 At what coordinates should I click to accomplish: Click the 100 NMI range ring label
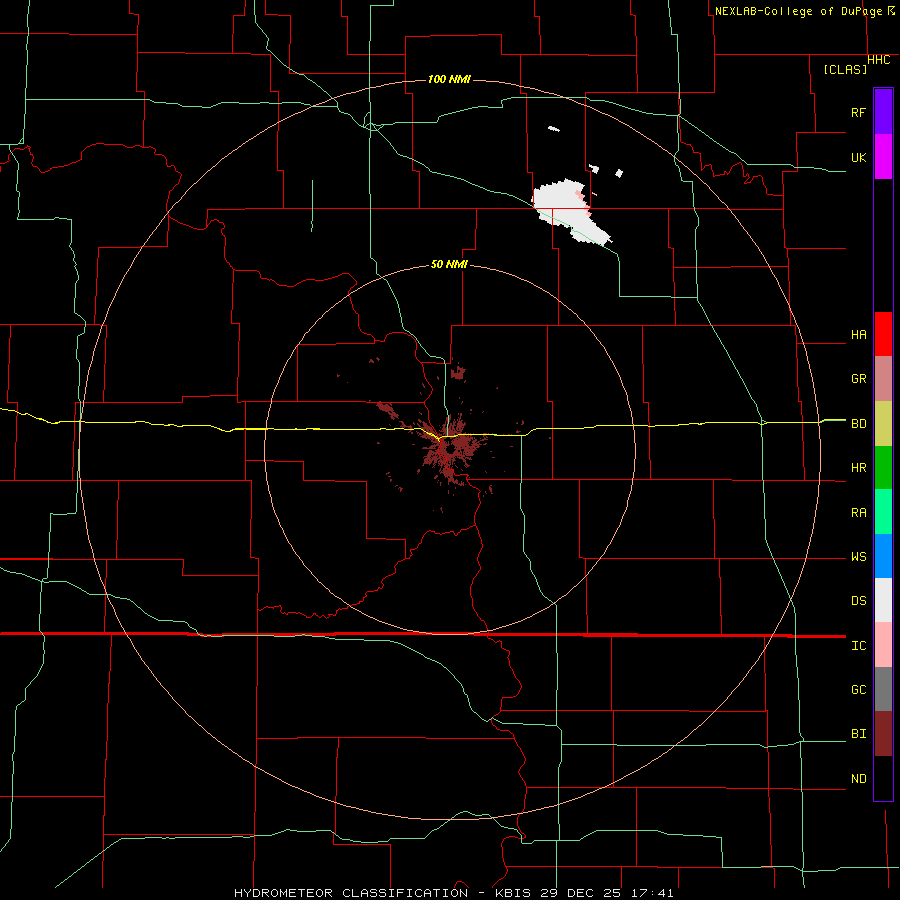point(449,79)
